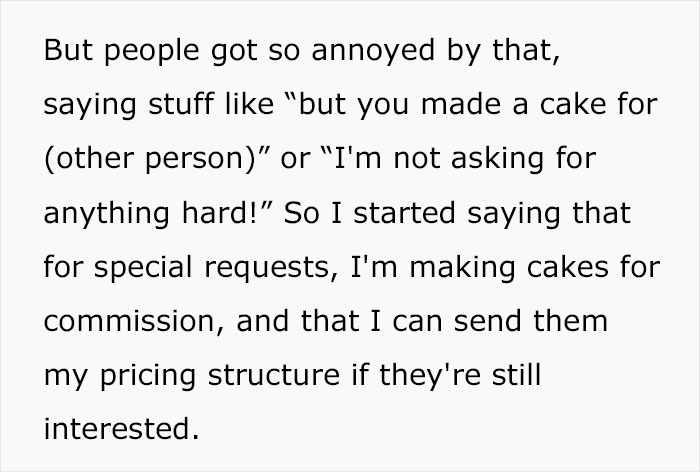
Task: Click the word "annoyed" in first line
Action: coord(373,51)
